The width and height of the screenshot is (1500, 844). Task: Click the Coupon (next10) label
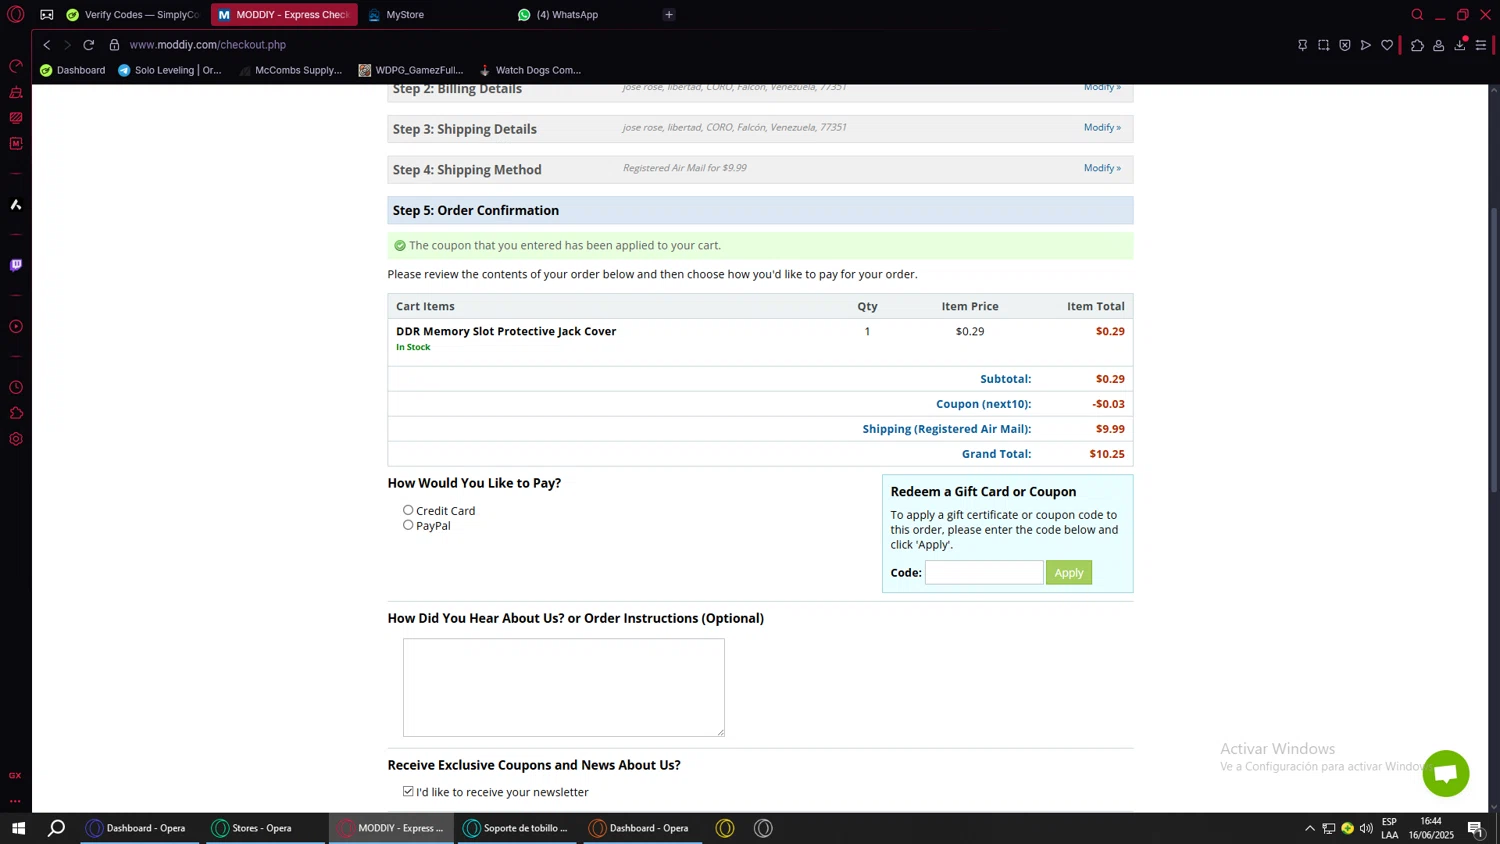983,404
